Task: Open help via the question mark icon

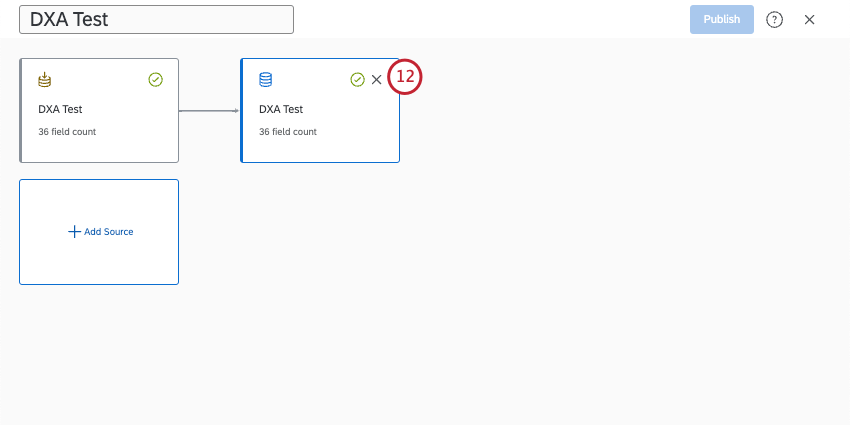Action: coord(774,20)
